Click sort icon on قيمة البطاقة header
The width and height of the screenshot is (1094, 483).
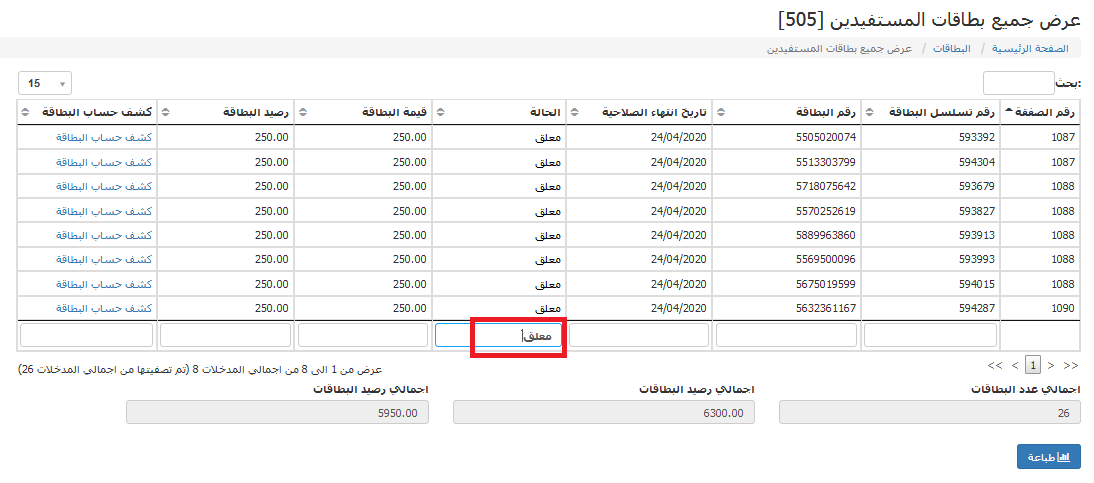[x=303, y=112]
